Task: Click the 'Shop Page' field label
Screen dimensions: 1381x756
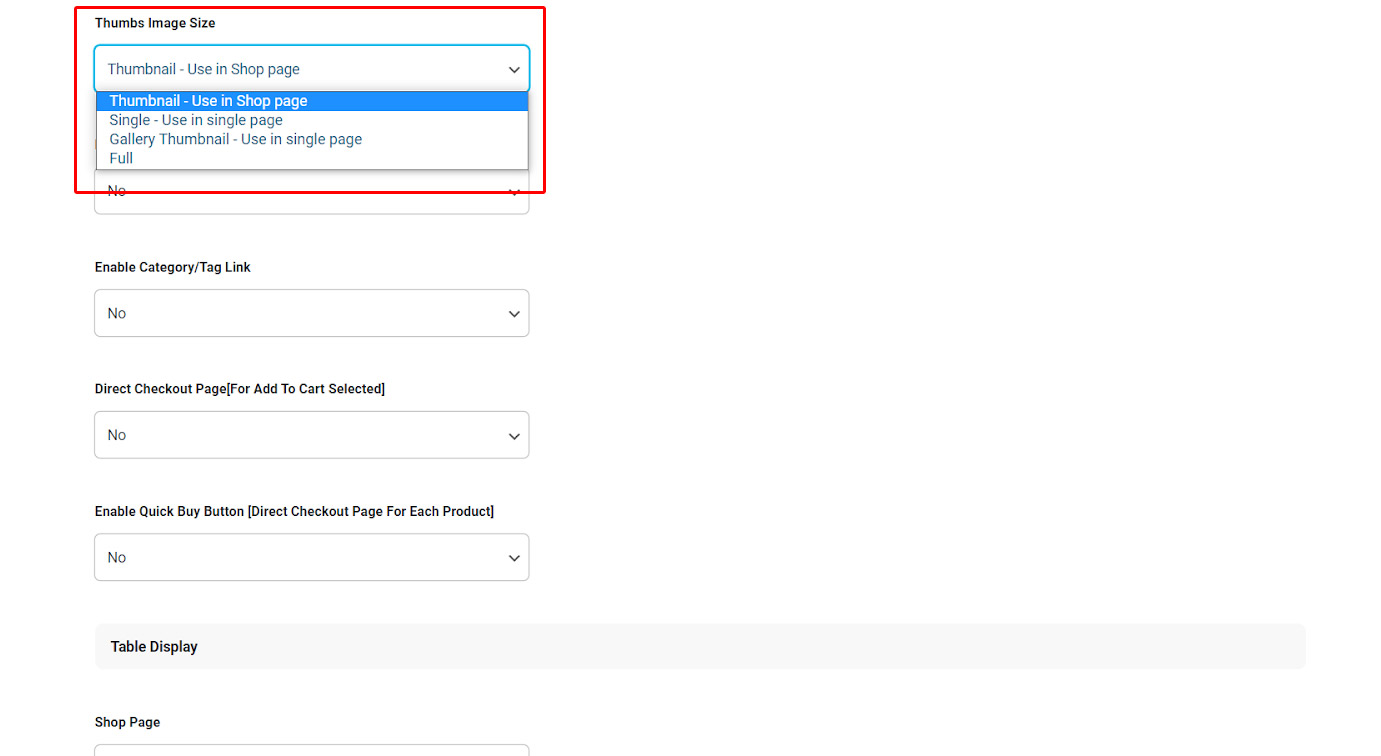Action: tap(127, 722)
